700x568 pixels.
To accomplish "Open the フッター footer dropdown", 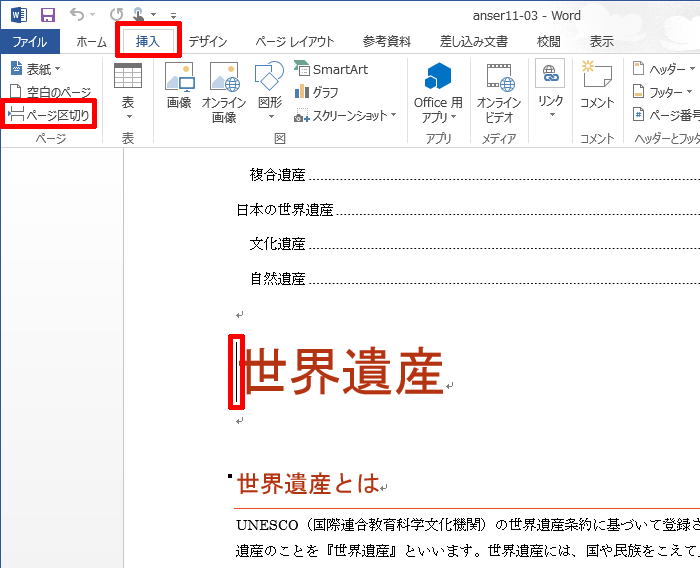I will tap(662, 92).
